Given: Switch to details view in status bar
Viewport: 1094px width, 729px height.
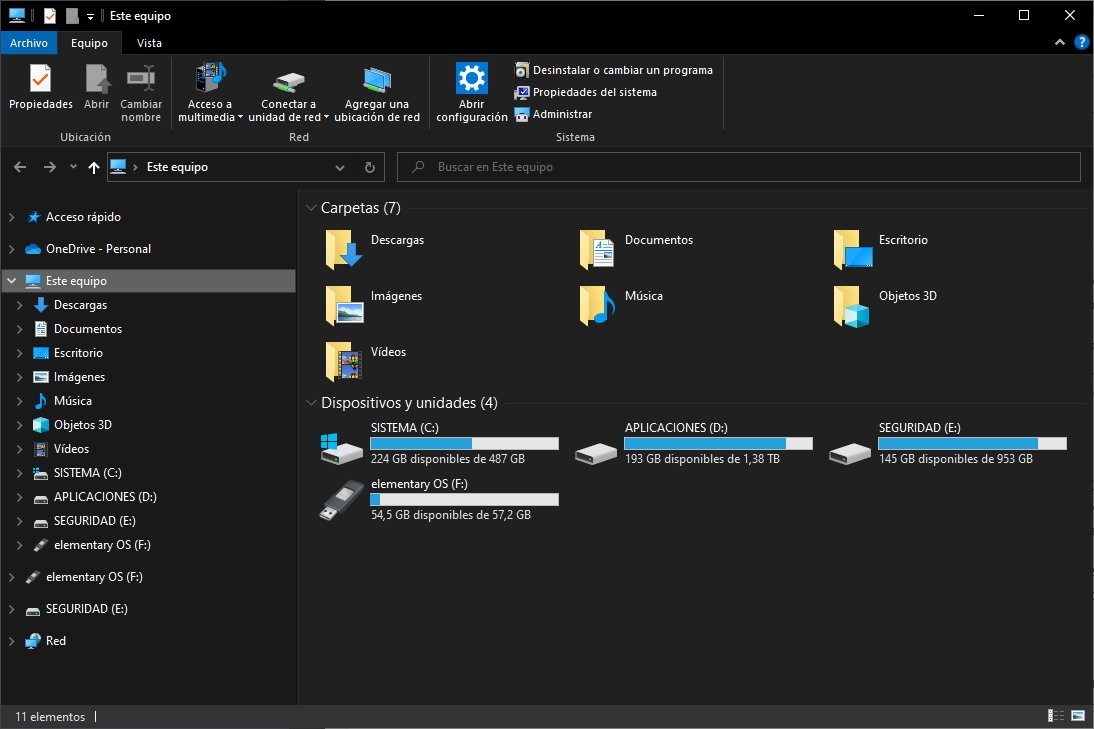Looking at the screenshot, I should [1056, 716].
